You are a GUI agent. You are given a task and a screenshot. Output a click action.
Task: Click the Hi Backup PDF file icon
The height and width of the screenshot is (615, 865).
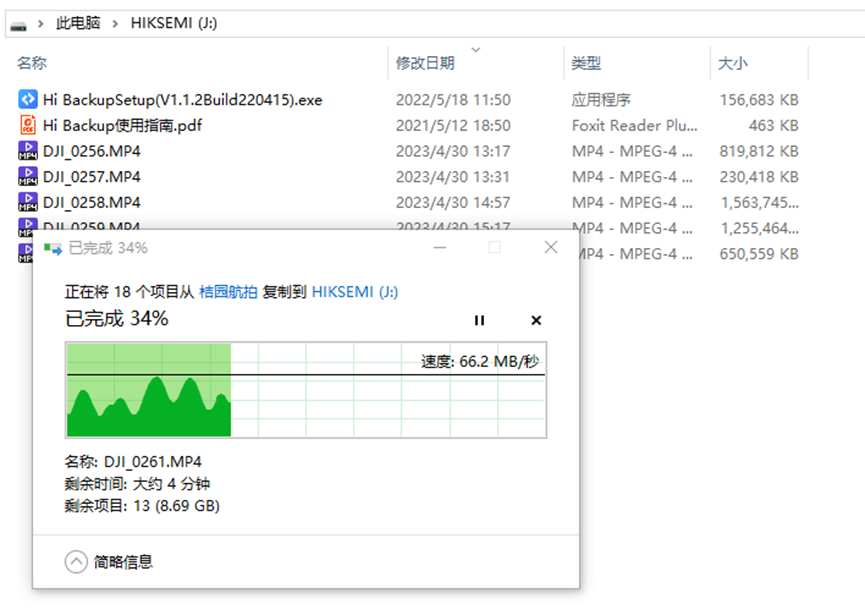pos(28,126)
